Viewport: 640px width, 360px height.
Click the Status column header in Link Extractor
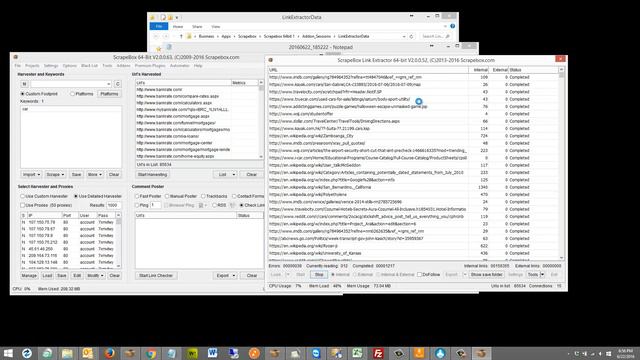coord(533,70)
